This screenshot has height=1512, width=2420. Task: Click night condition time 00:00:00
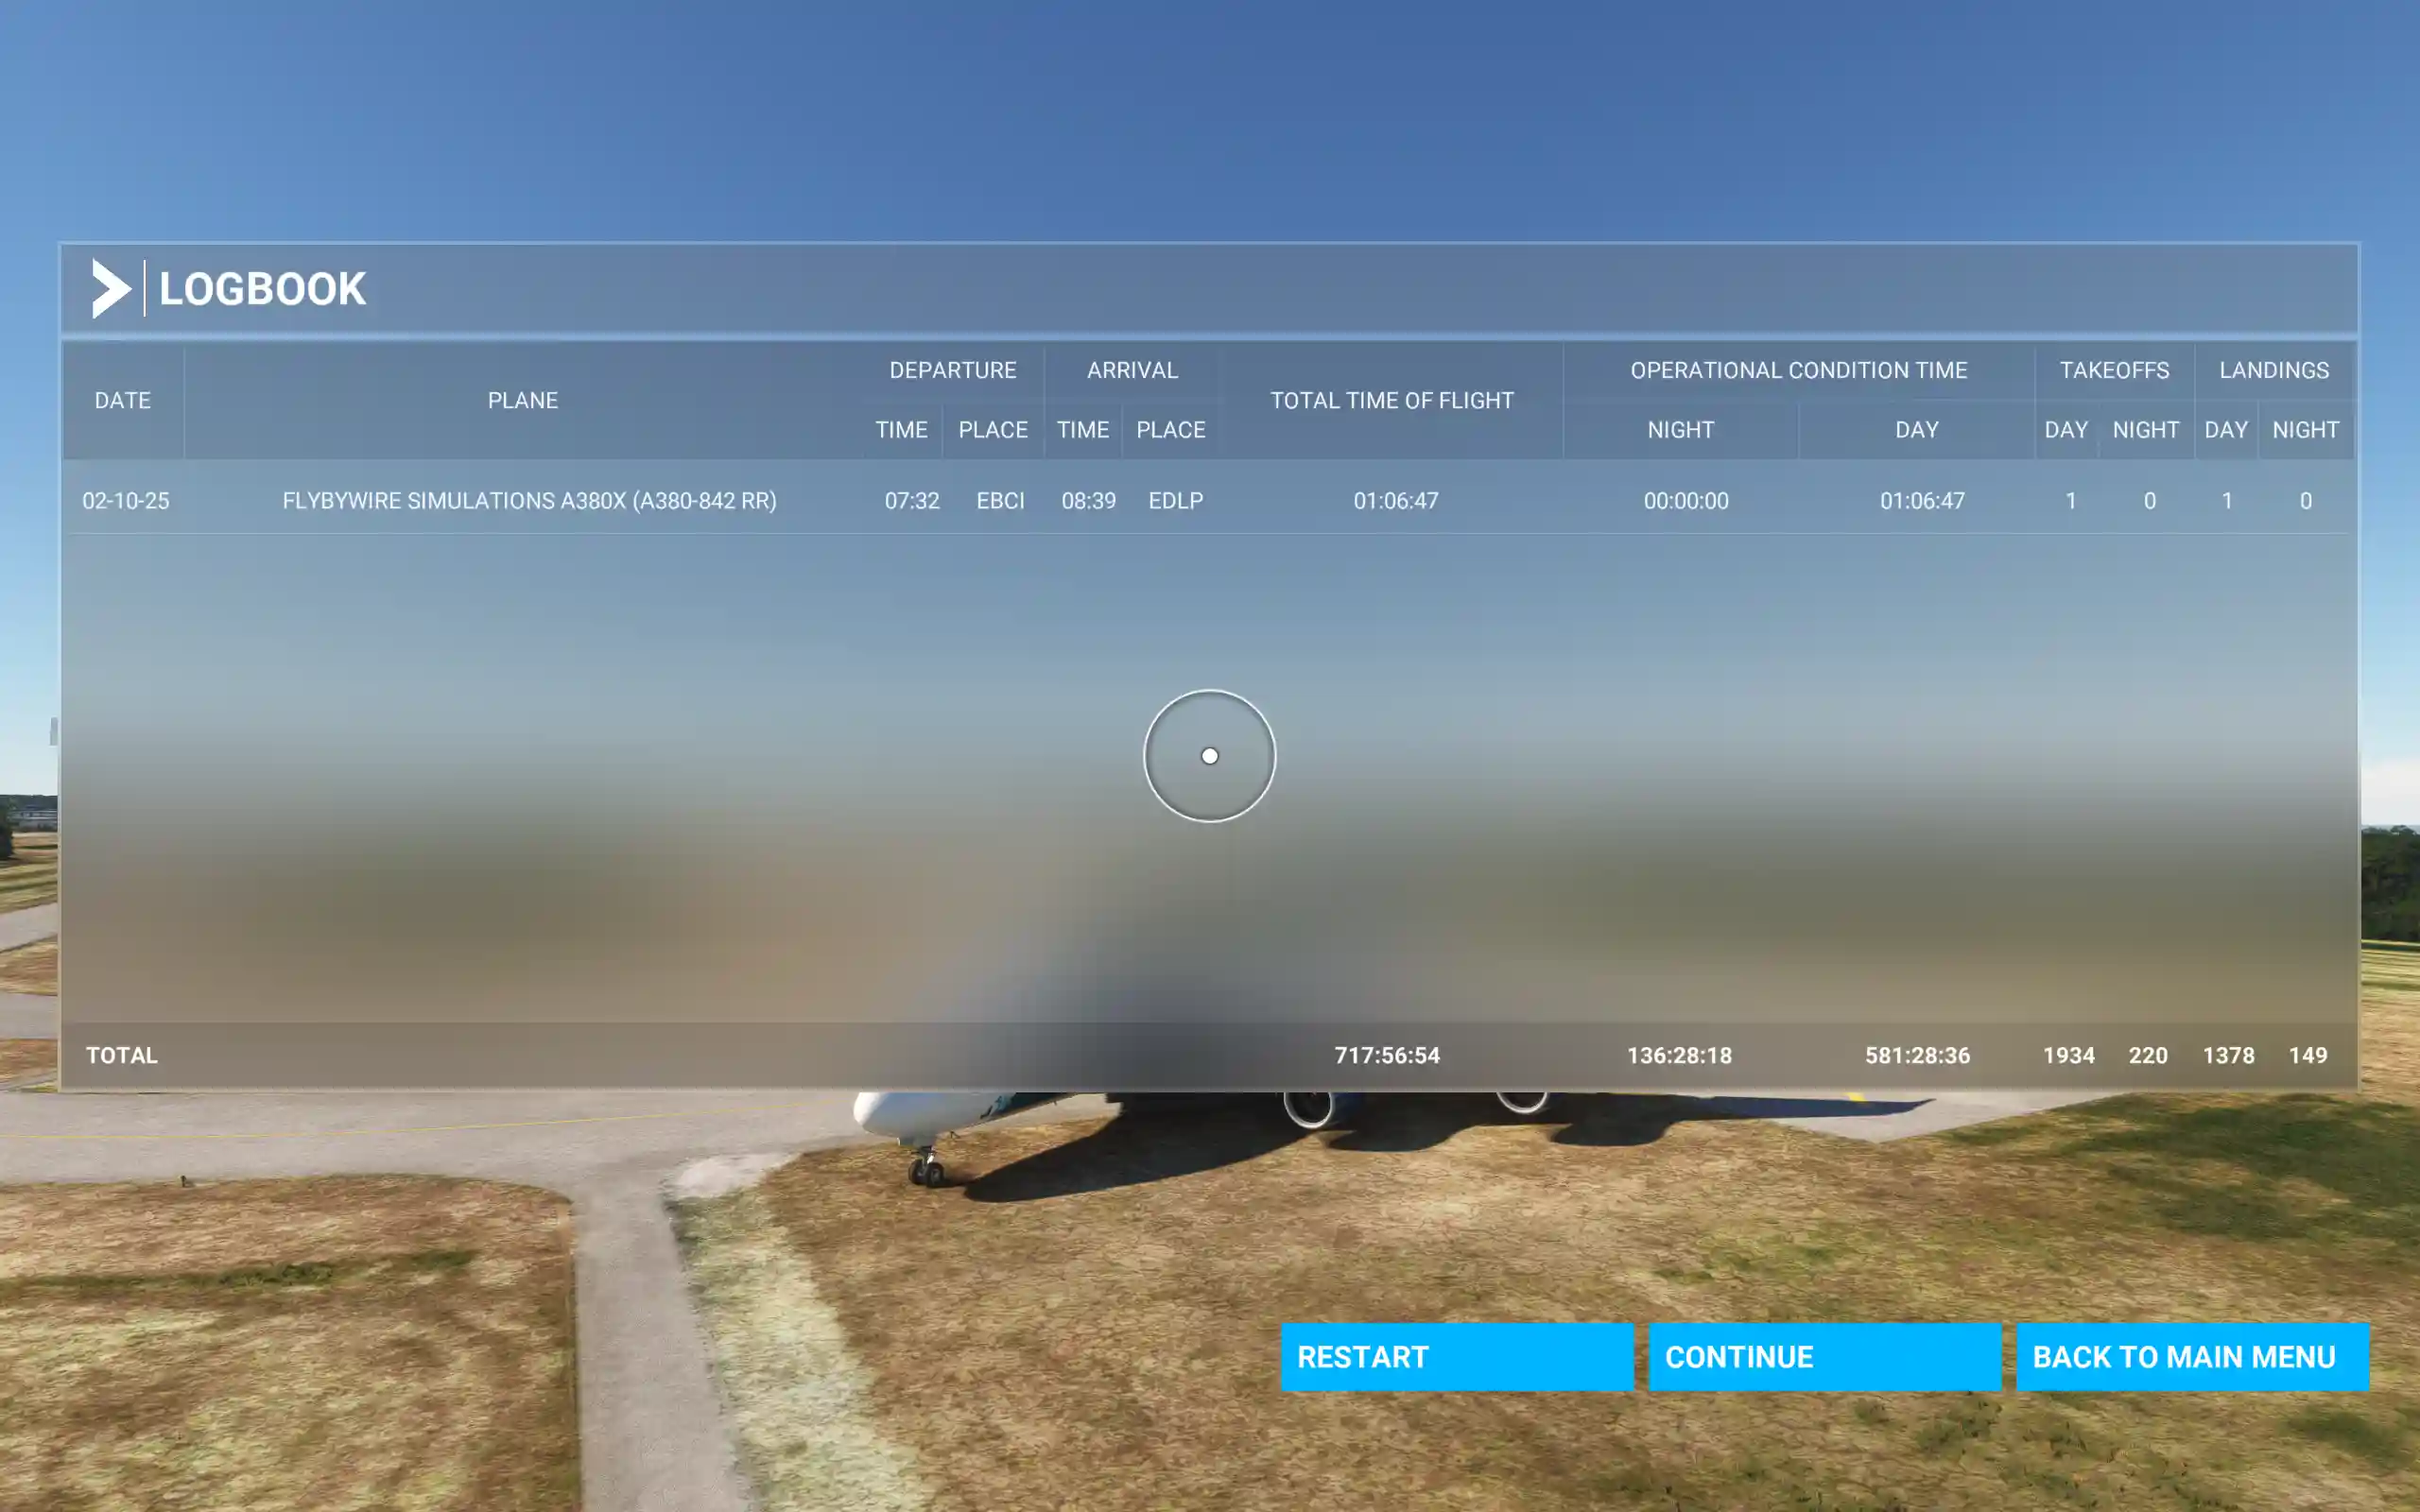(x=1686, y=500)
